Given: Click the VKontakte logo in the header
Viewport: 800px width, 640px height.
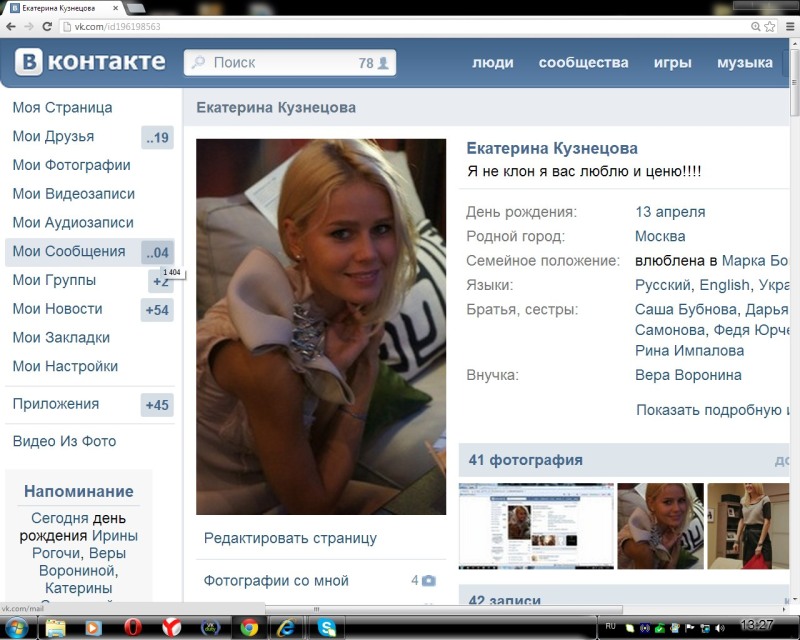Looking at the screenshot, I should point(90,62).
